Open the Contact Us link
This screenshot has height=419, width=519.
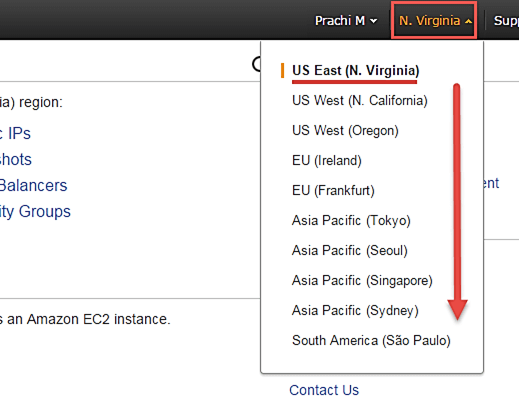point(324,390)
